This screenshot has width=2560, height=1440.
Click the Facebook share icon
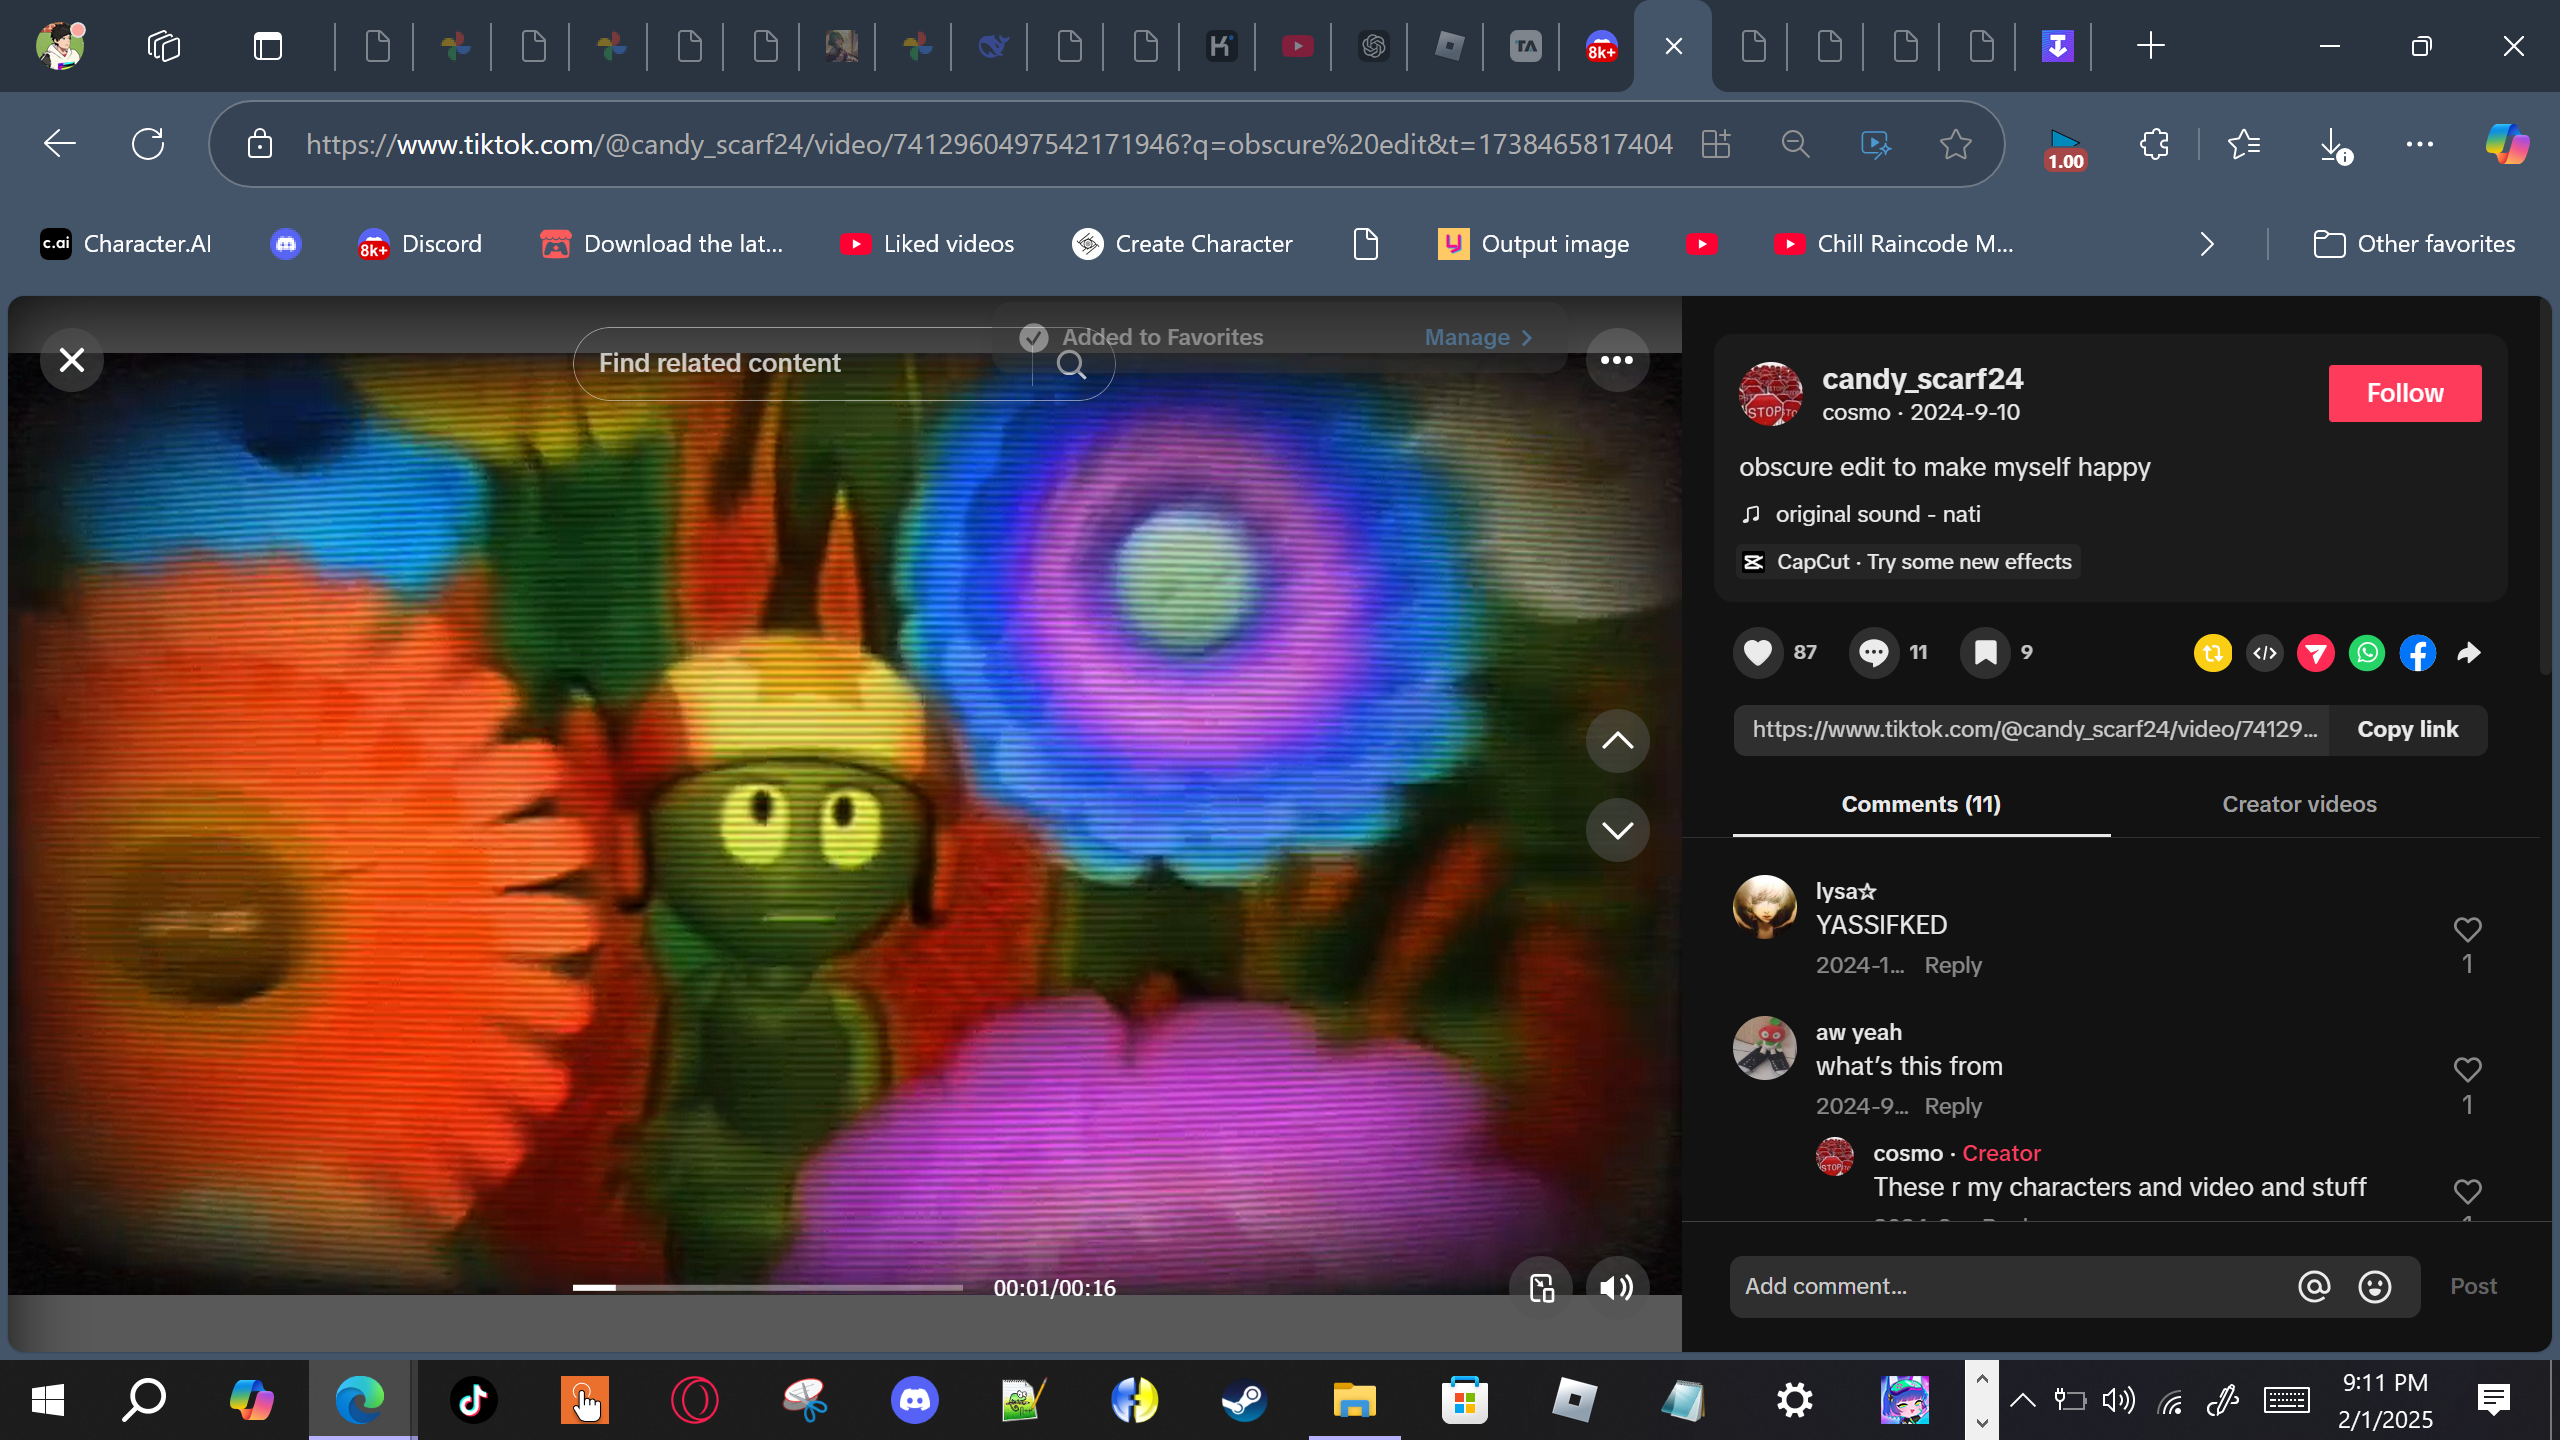[2417, 653]
